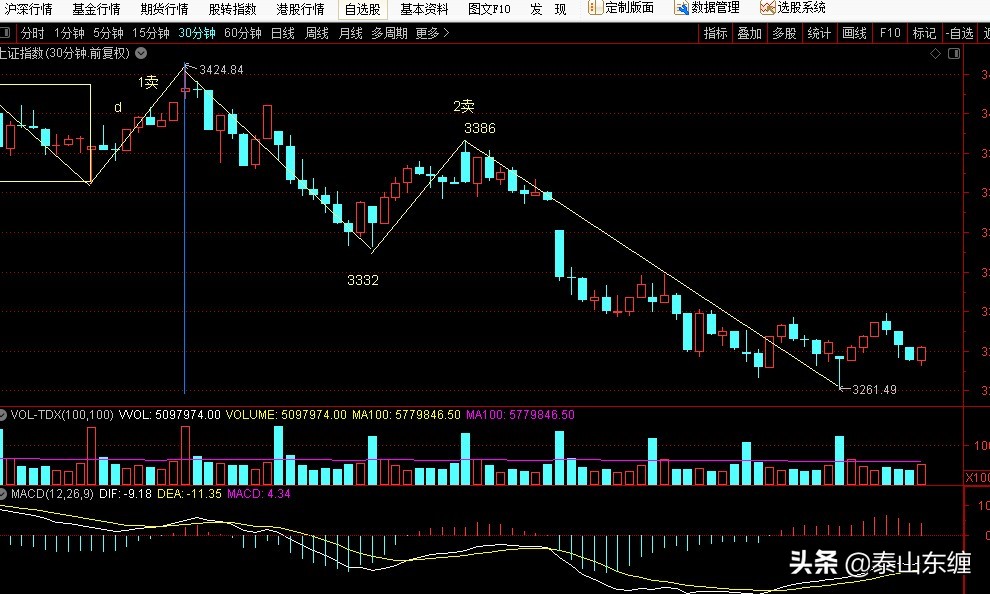The image size is (990, 594).
Task: Click the F10 toolbar button
Action: click(x=890, y=33)
